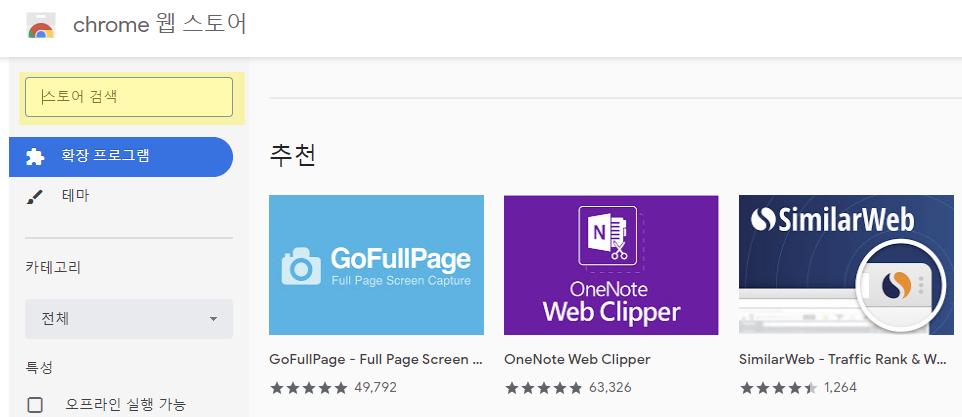Click the category dropdown arrow
Screen dimensions: 962x417
213,319
